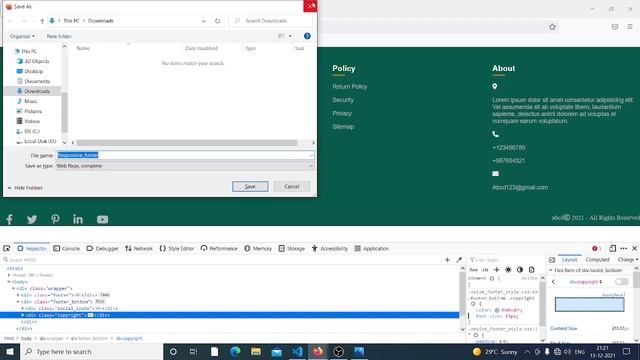
Task: Click the Facebook icon in the footer
Action: click(x=9, y=220)
